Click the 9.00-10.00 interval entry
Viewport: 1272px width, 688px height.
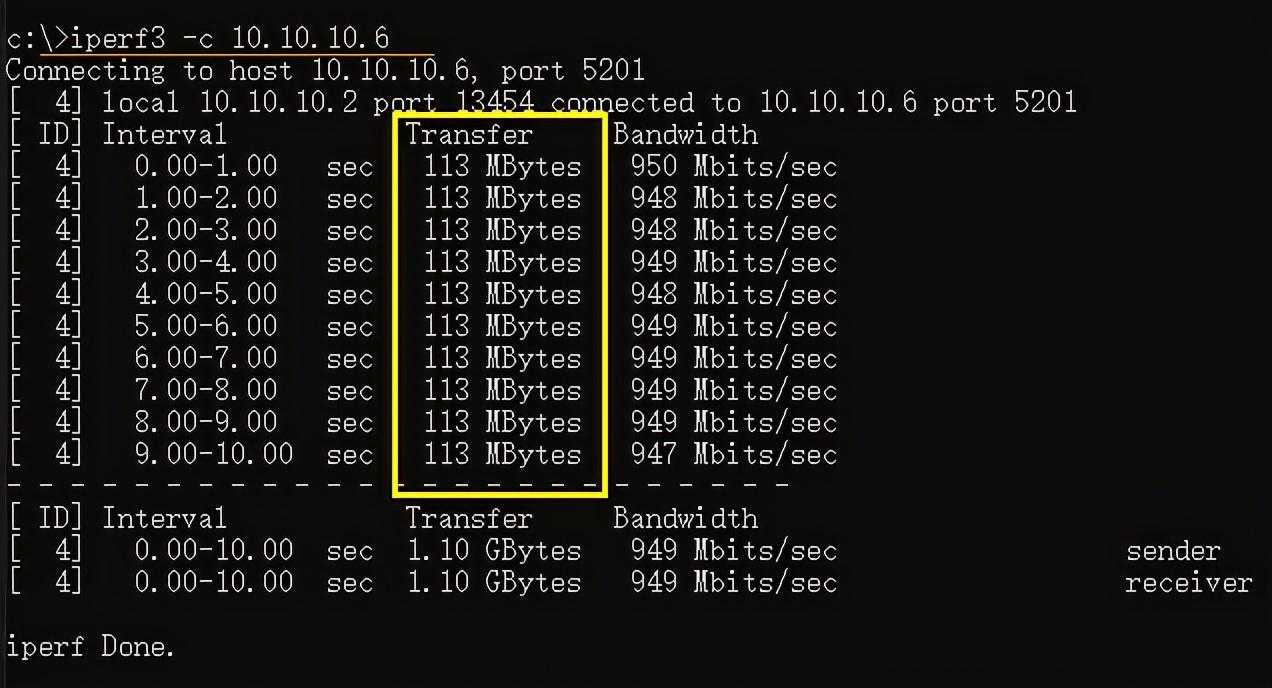(x=214, y=454)
